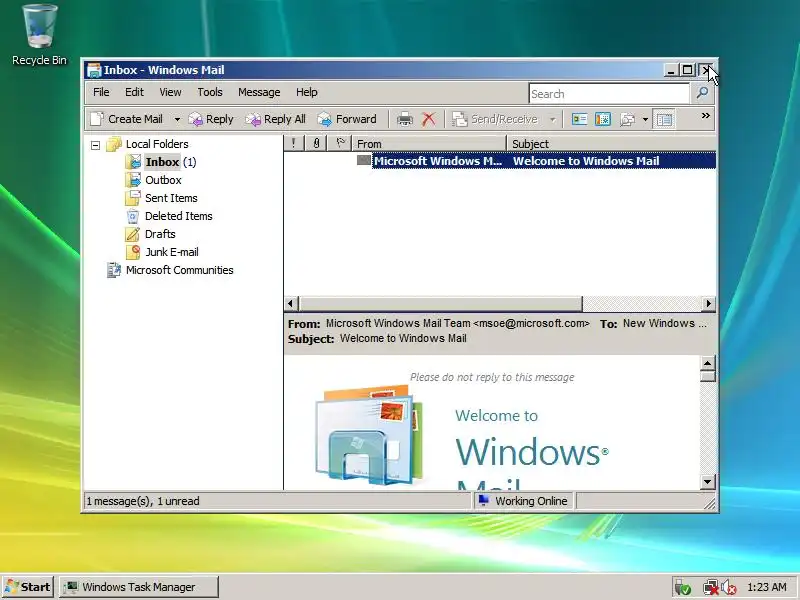800x600 pixels.
Task: Sort messages by the From column
Action: coord(429,144)
